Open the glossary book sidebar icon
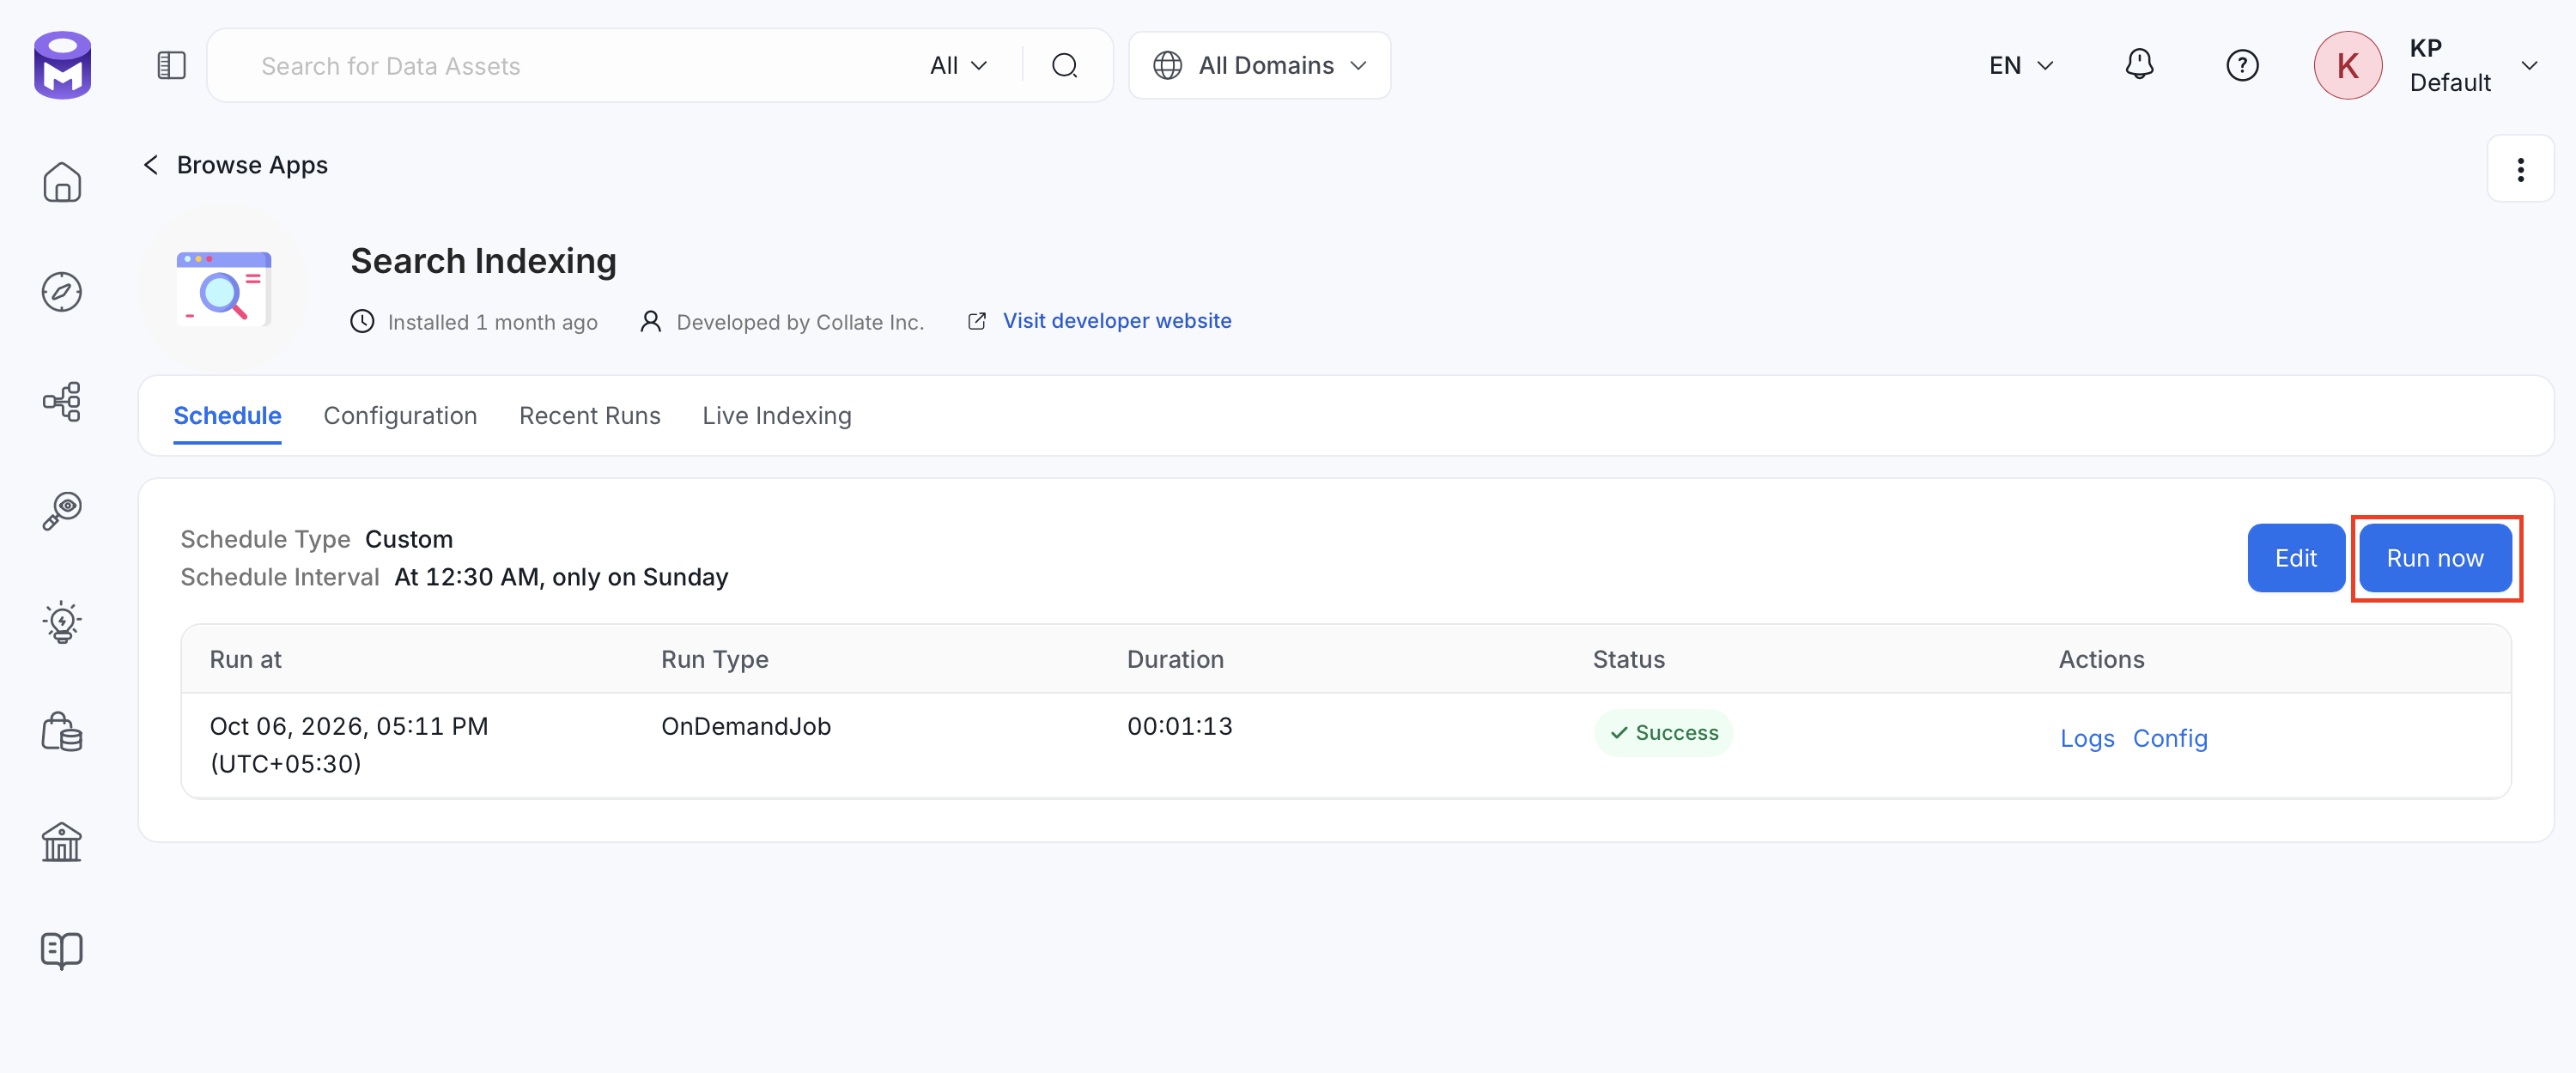Image resolution: width=2576 pixels, height=1073 pixels. pyautogui.click(x=62, y=951)
